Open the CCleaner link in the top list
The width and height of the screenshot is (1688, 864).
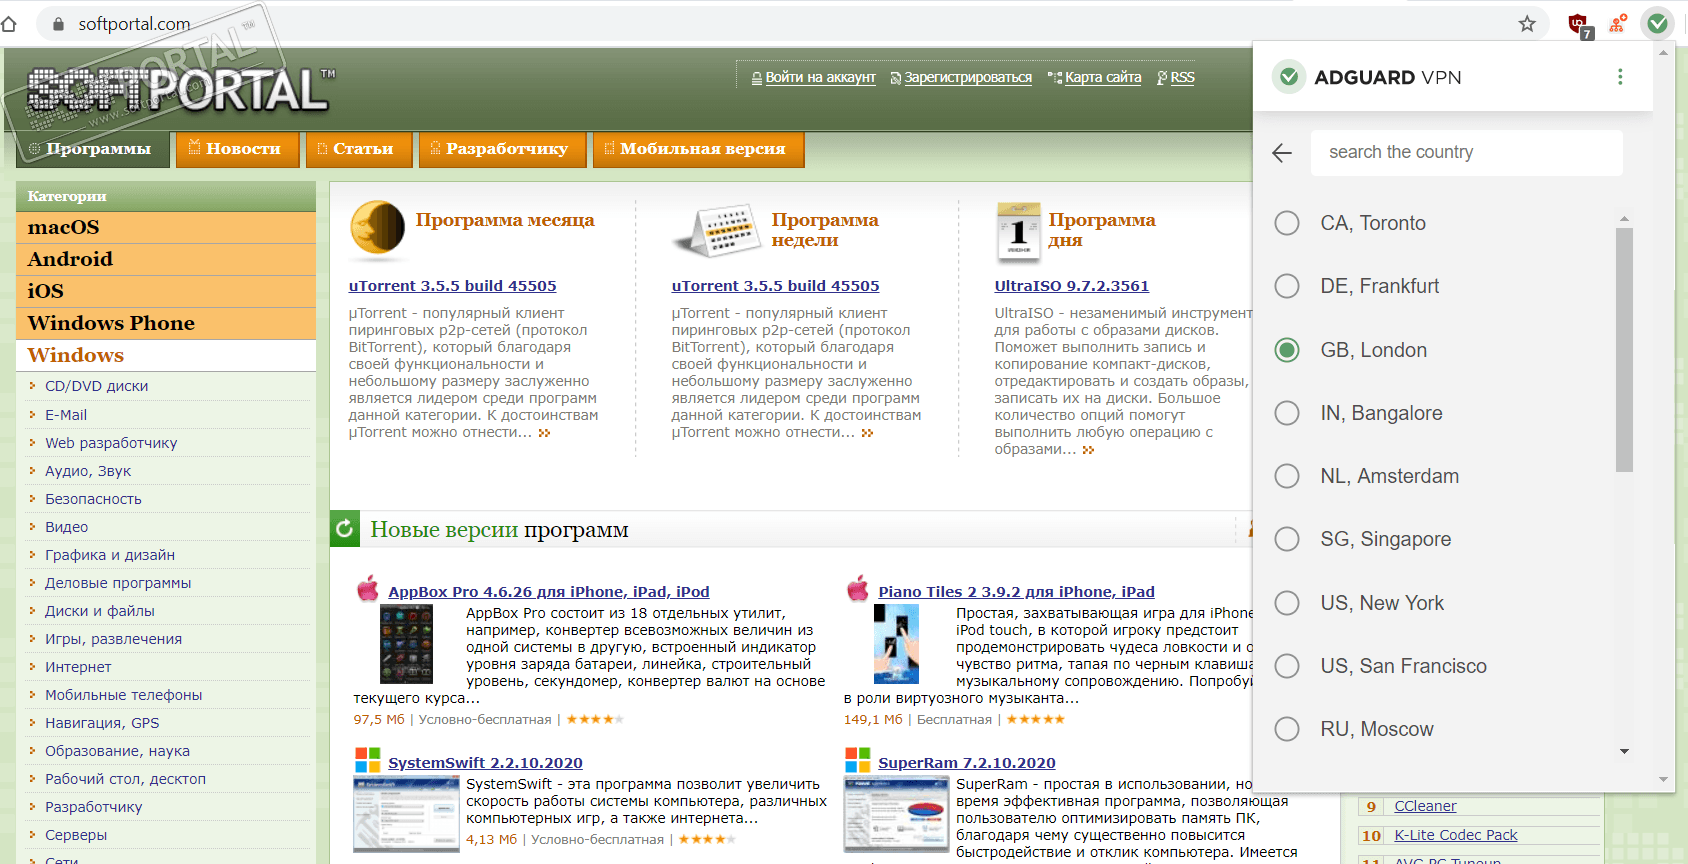point(1425,806)
